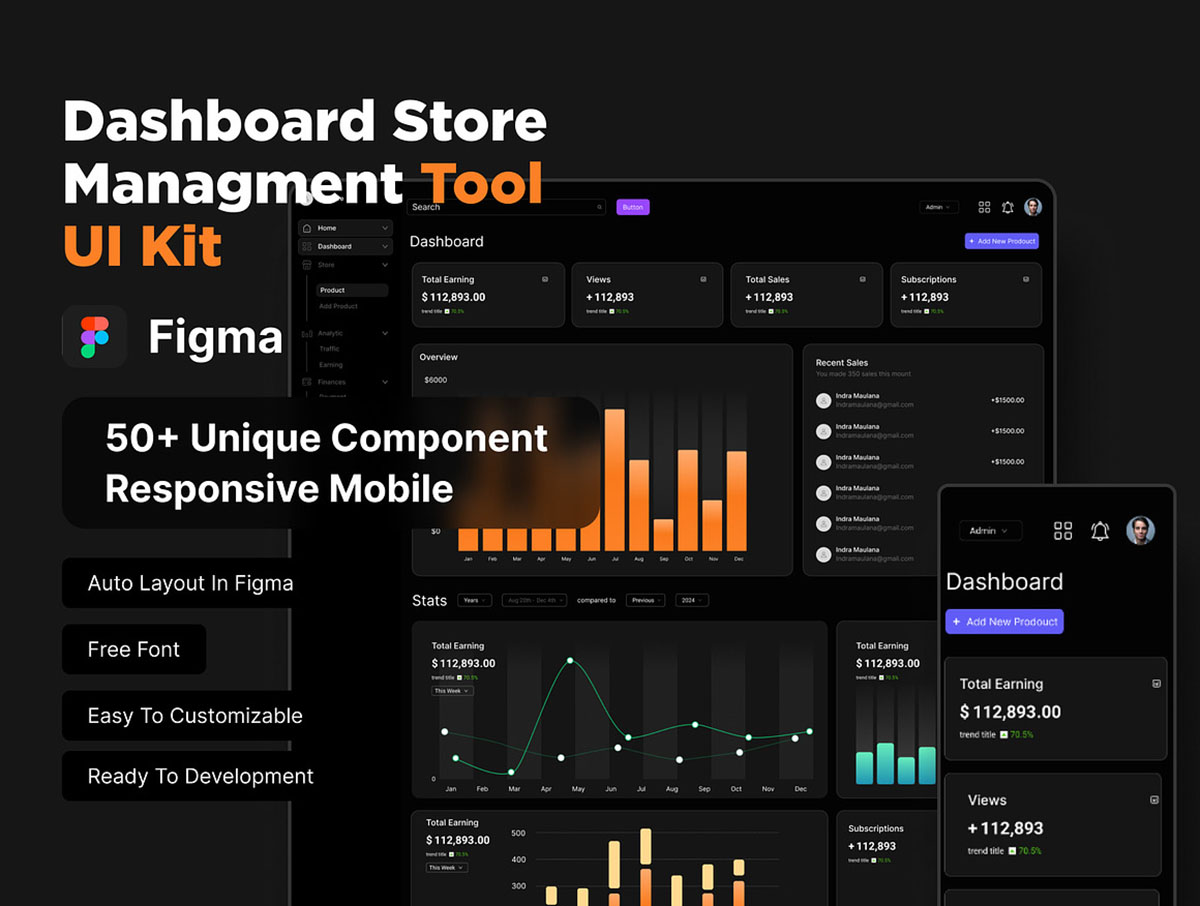Click the Total Earning card menu icon
The height and width of the screenshot is (906, 1200).
click(x=545, y=279)
